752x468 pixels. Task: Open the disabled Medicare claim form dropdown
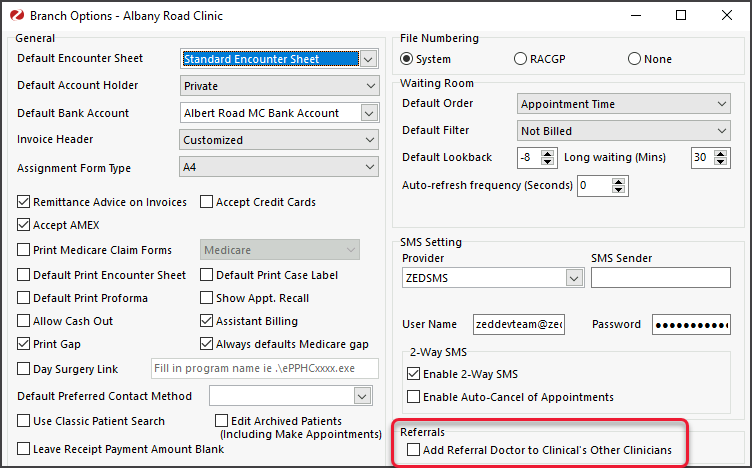(280, 250)
